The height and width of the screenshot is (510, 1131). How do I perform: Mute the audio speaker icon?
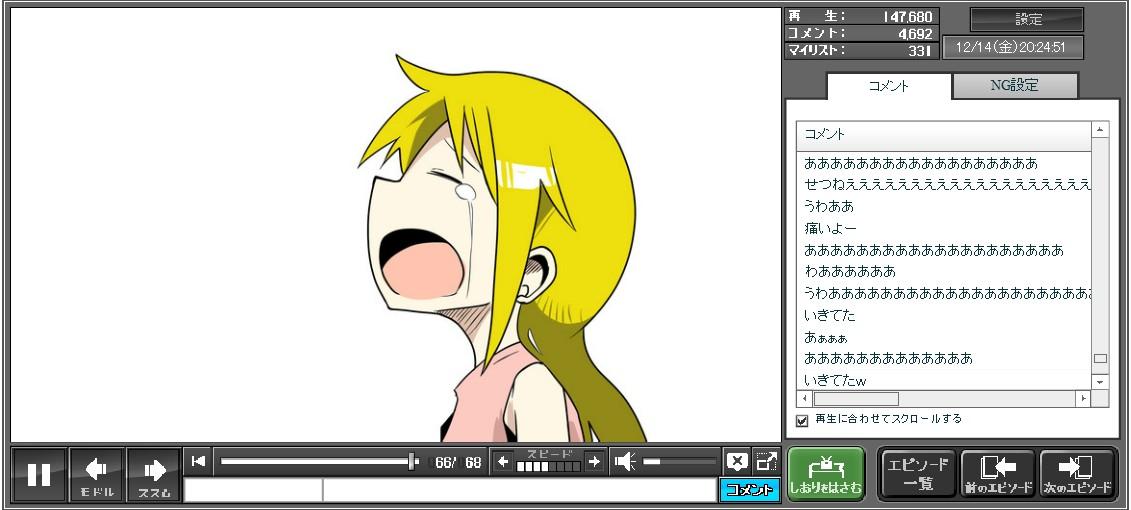pyautogui.click(x=625, y=461)
